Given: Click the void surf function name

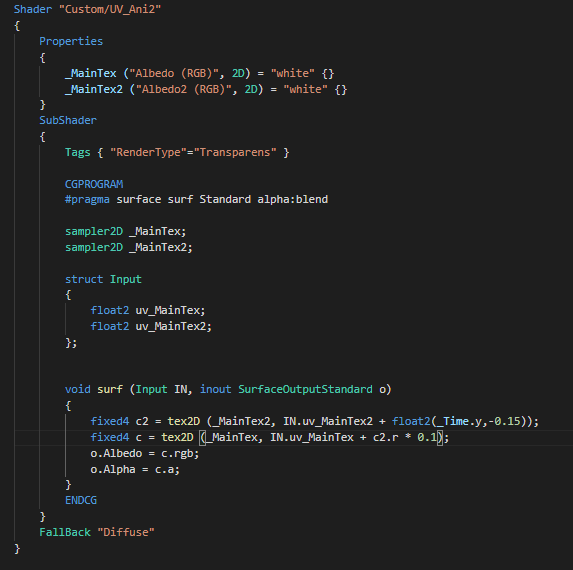Looking at the screenshot, I should [x=110, y=390].
